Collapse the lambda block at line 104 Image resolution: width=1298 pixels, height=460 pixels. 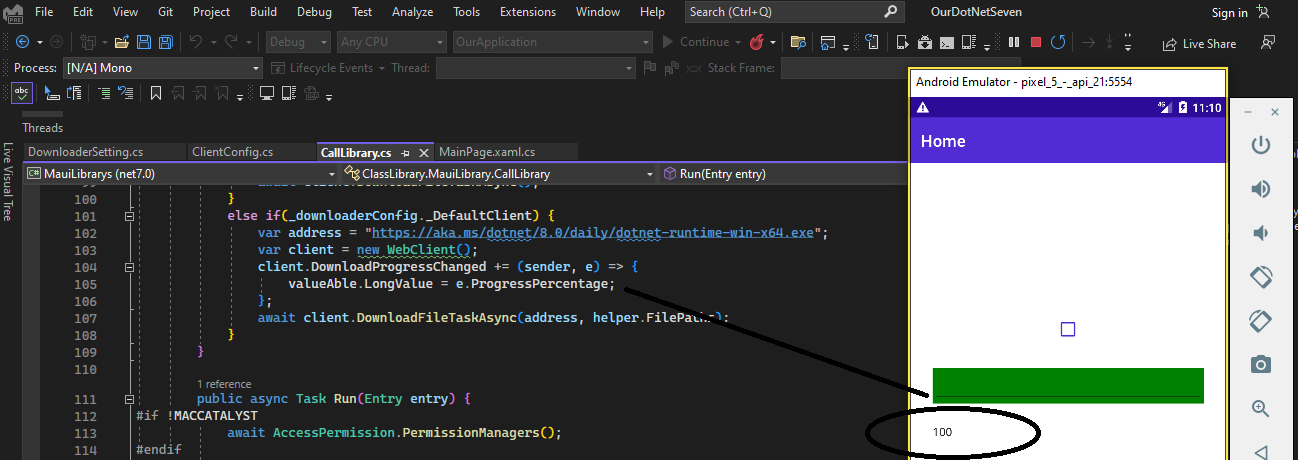129,268
